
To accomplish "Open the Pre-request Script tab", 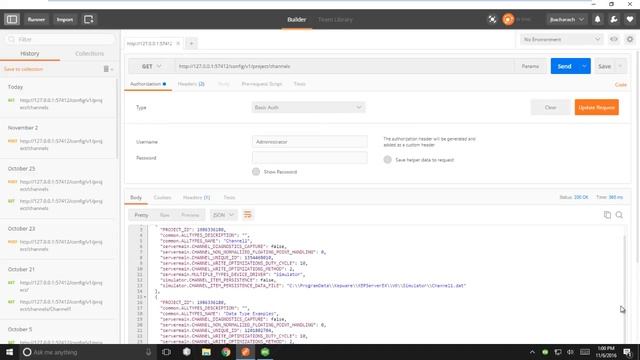I will [262, 84].
